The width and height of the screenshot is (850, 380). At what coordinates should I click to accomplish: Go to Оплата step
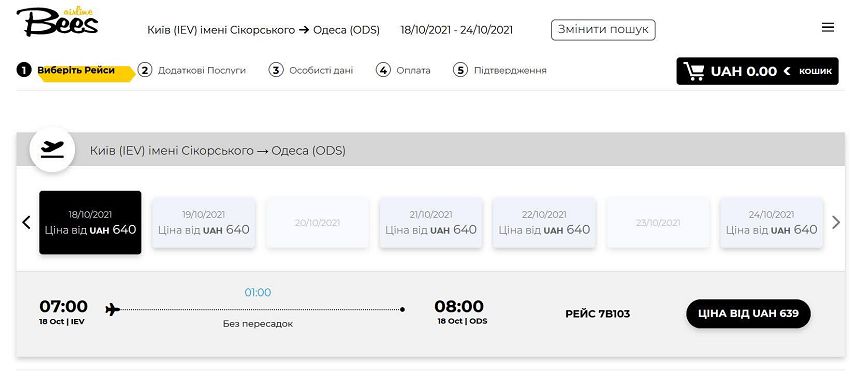pyautogui.click(x=403, y=70)
